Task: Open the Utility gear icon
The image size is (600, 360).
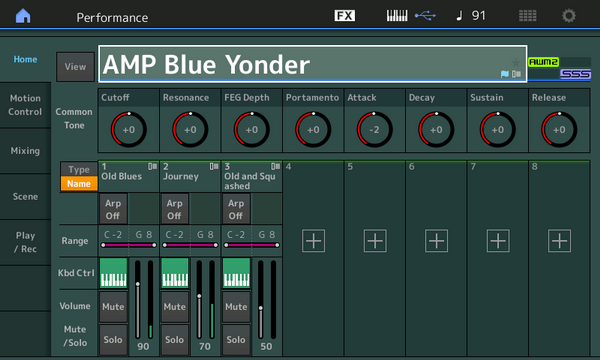Action: coord(569,16)
